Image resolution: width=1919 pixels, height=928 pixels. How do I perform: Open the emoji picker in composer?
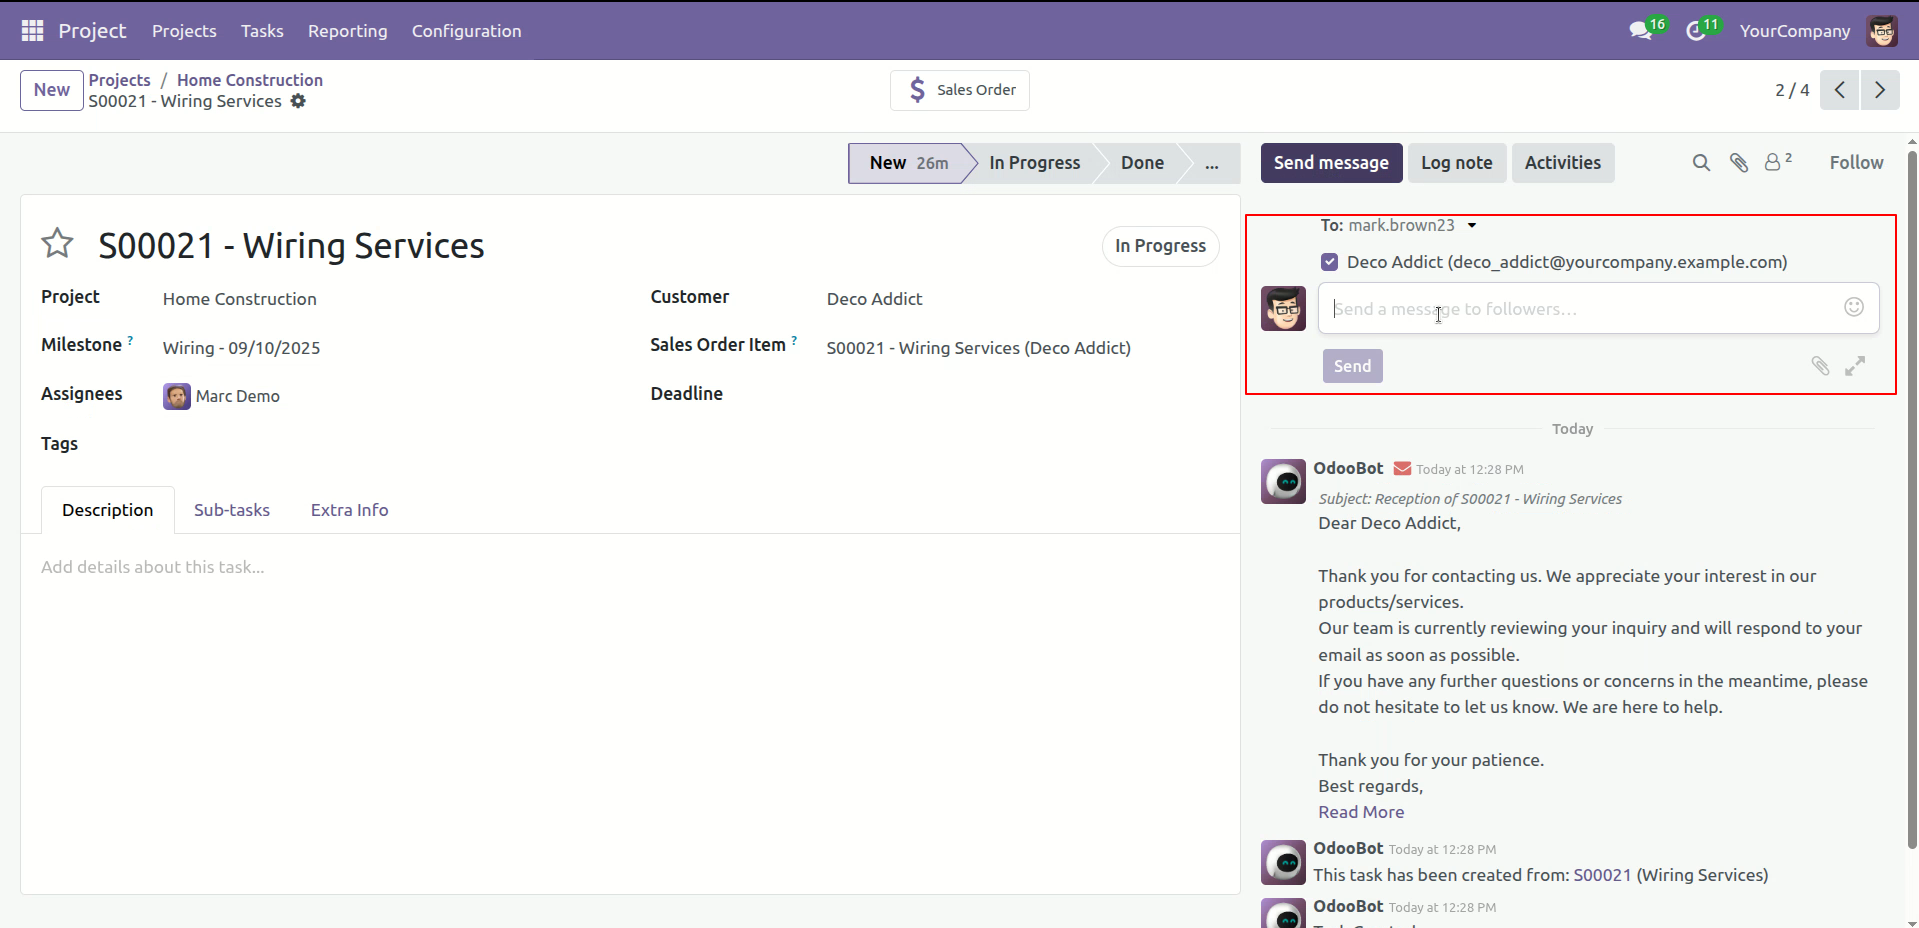(1854, 307)
